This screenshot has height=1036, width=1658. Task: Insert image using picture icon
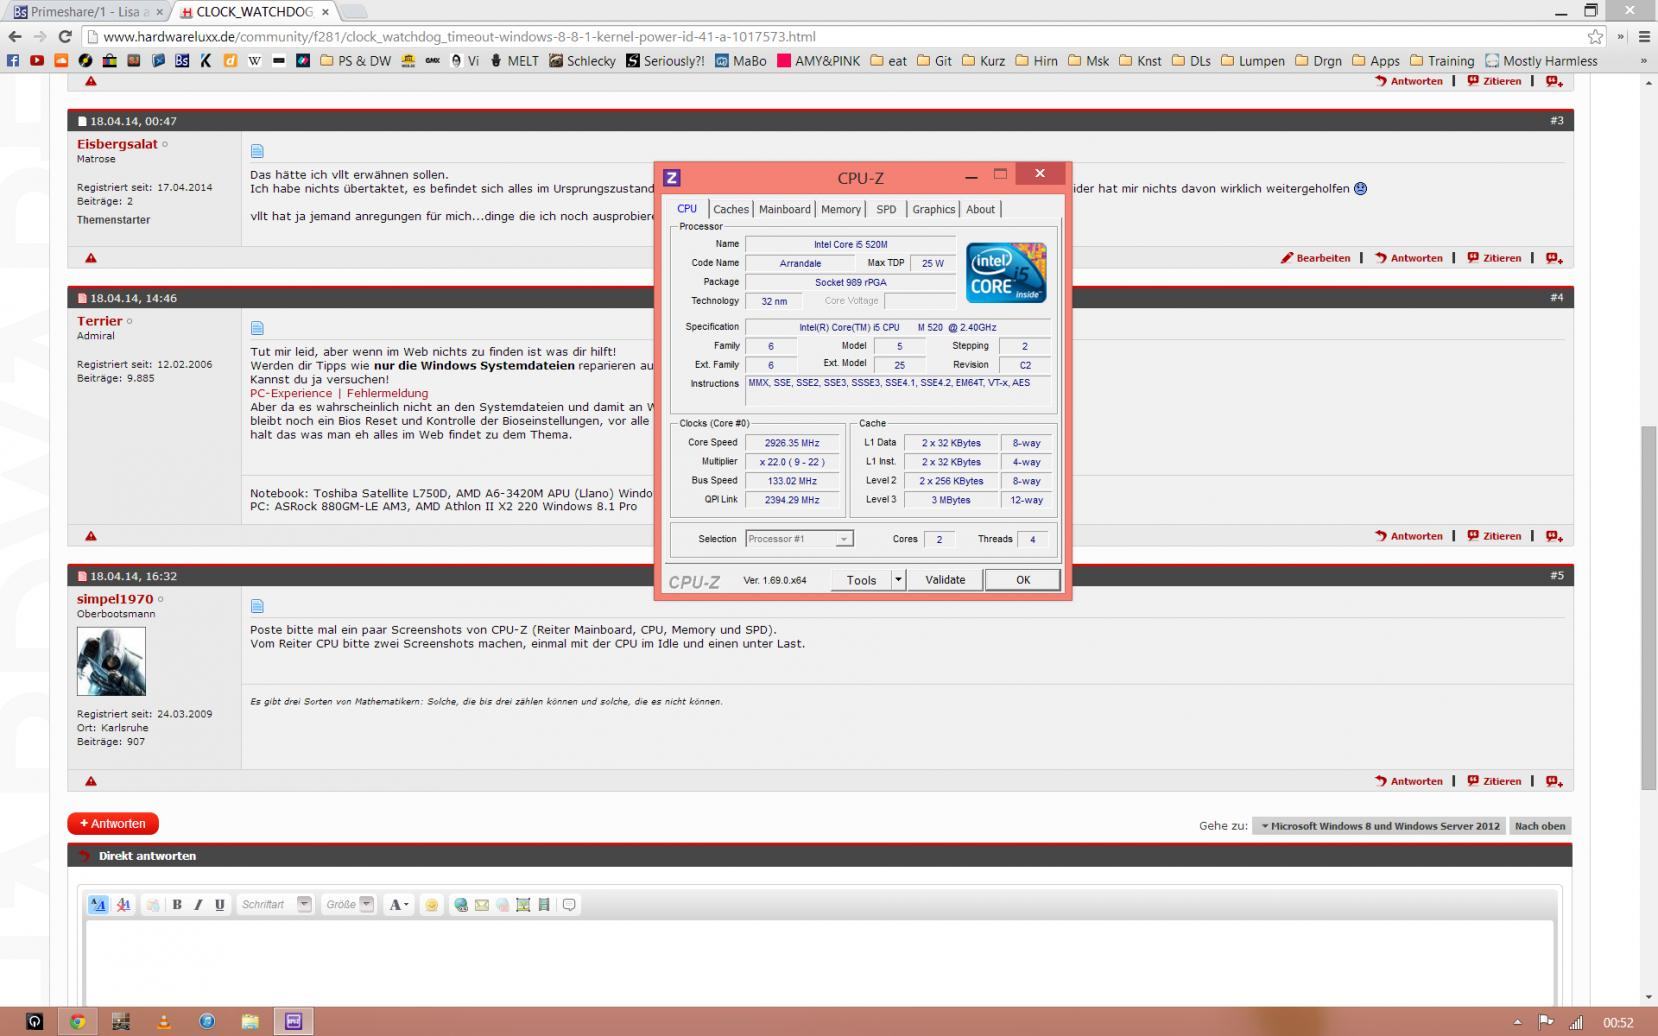tap(523, 904)
